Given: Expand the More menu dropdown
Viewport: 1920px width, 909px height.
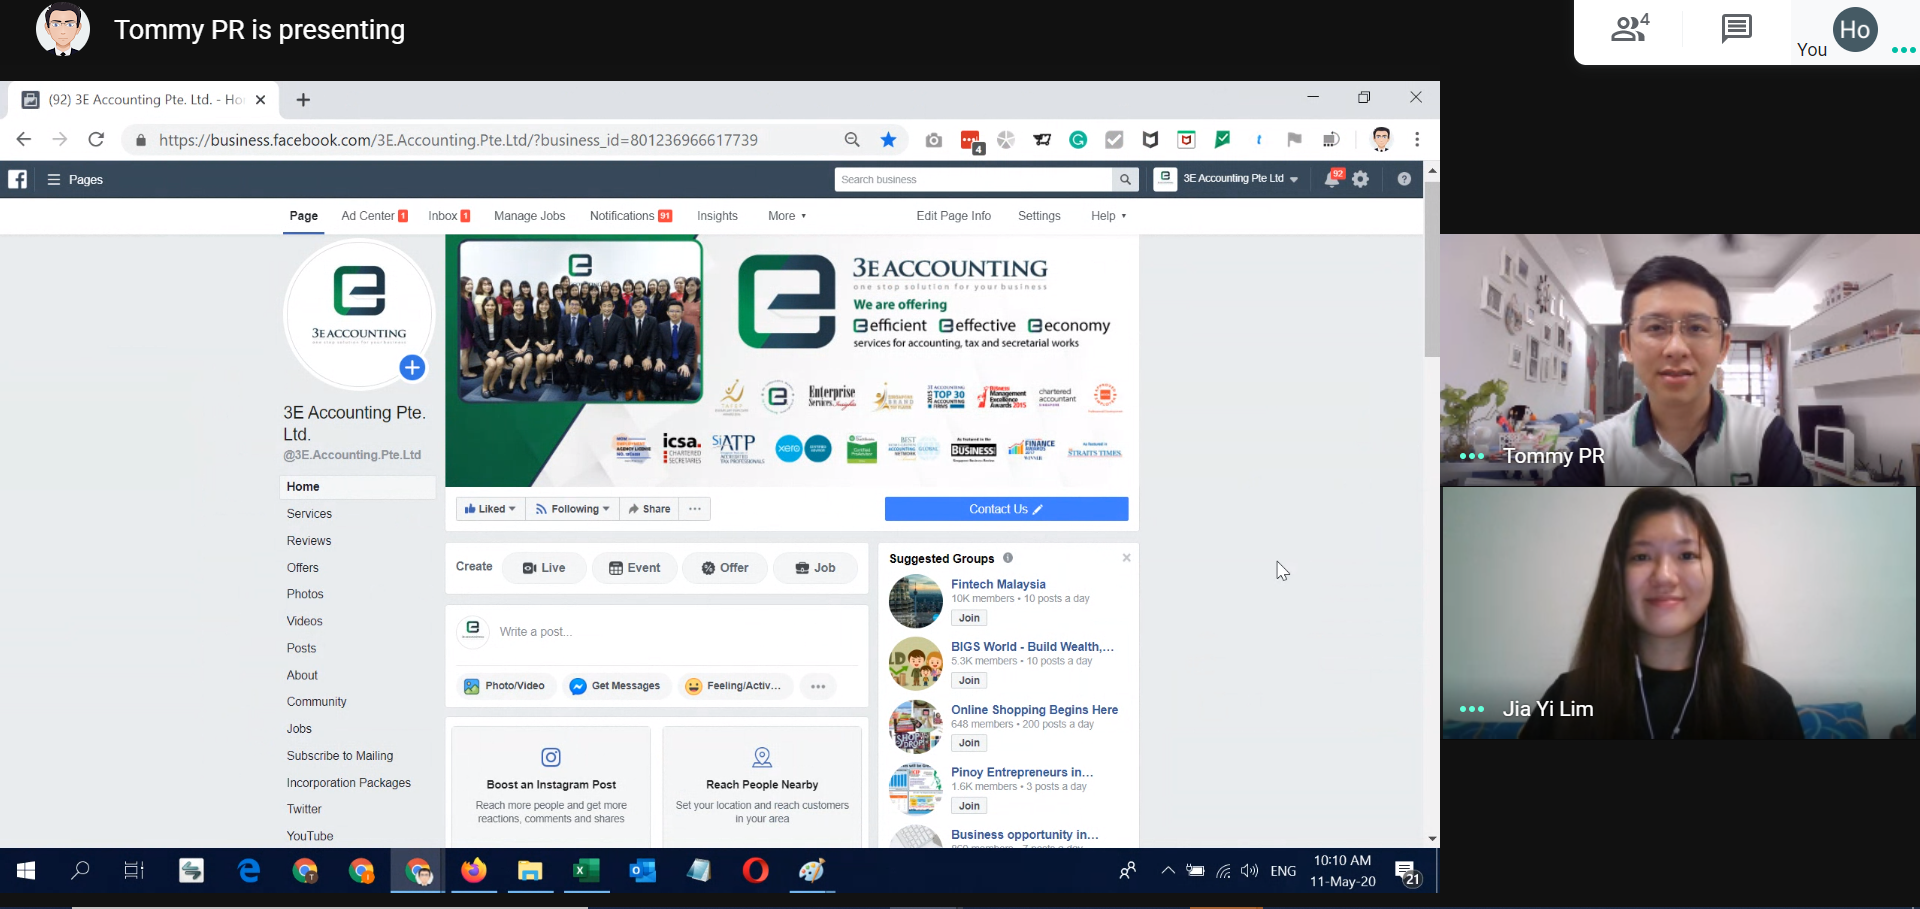Looking at the screenshot, I should (x=787, y=216).
